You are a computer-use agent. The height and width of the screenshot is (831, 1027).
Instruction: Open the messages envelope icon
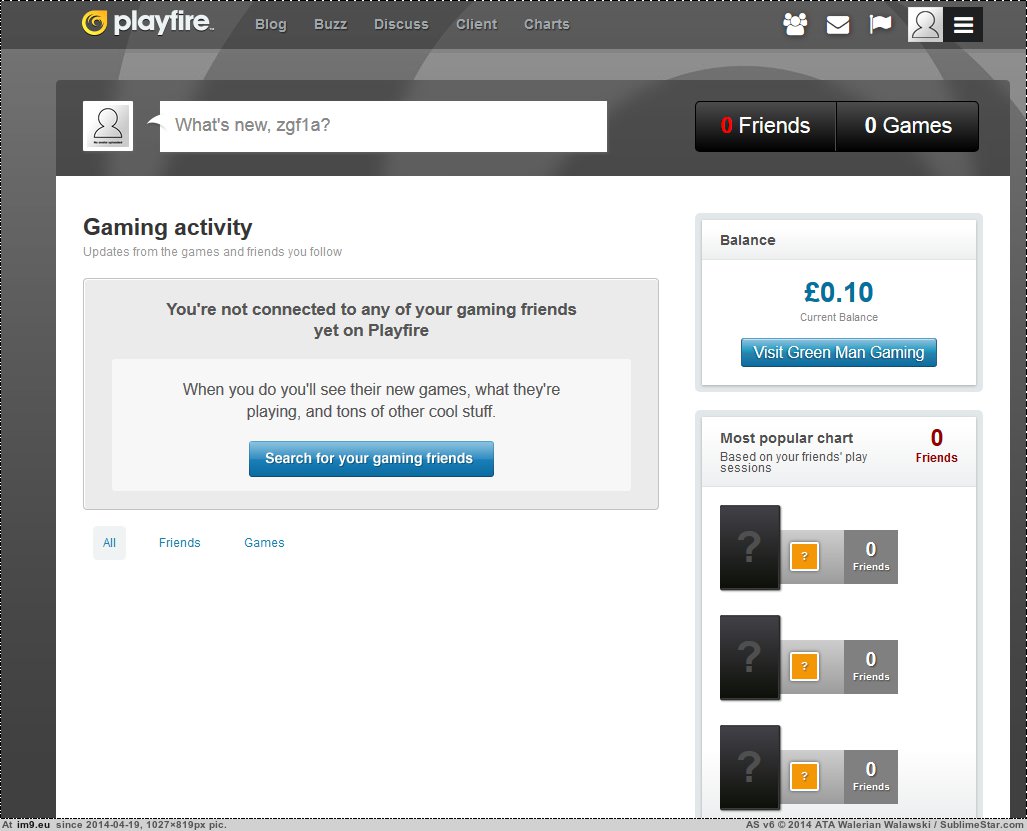pos(838,25)
